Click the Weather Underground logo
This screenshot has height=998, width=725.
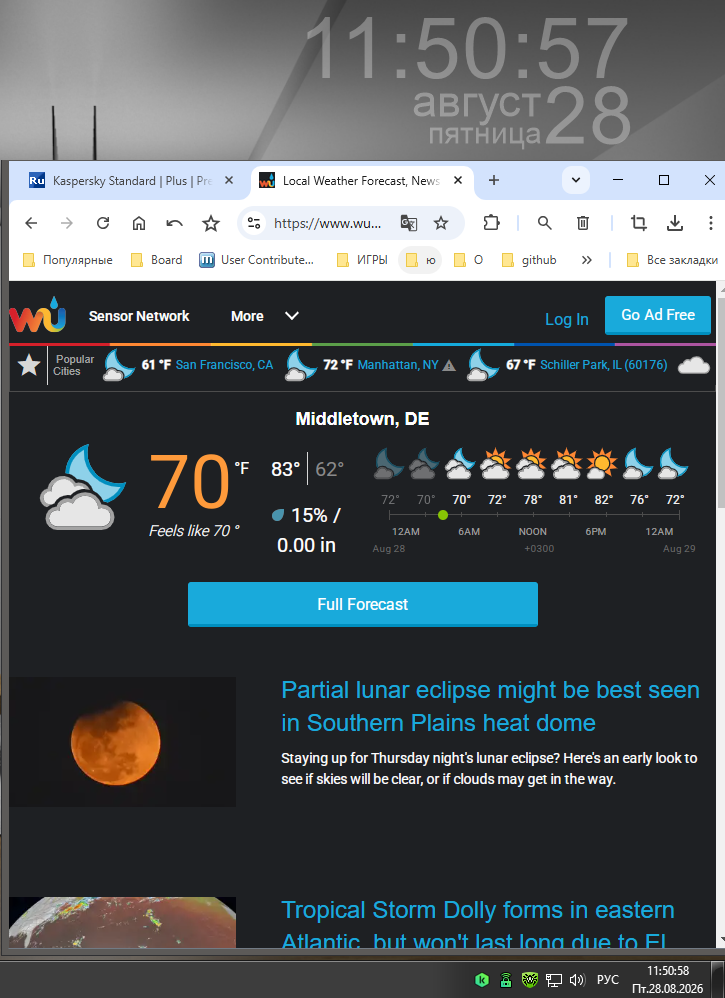point(38,315)
